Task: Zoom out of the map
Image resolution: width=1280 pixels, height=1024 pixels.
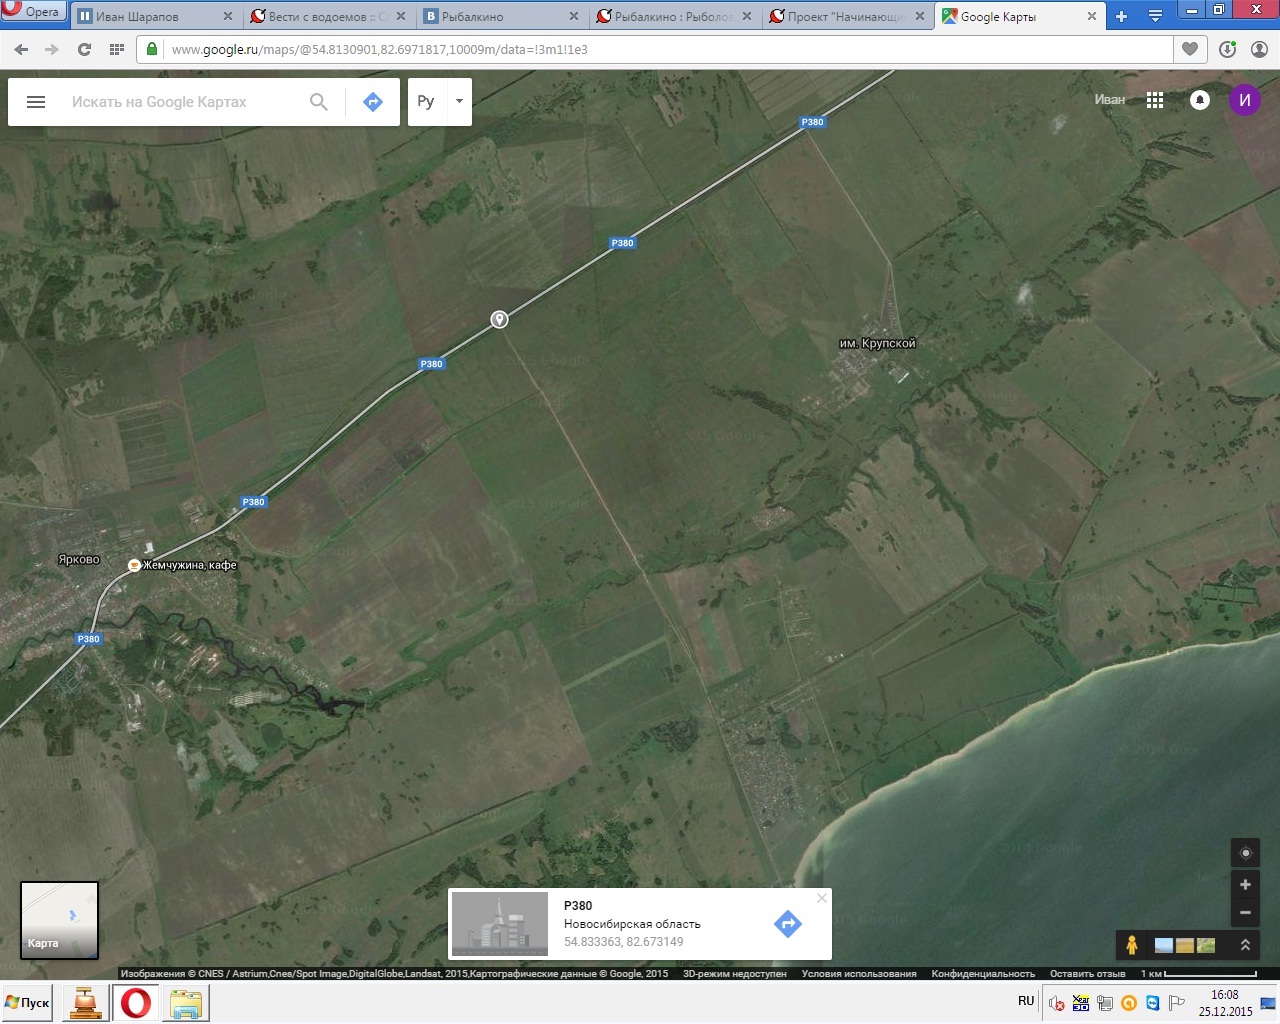Action: (x=1245, y=912)
